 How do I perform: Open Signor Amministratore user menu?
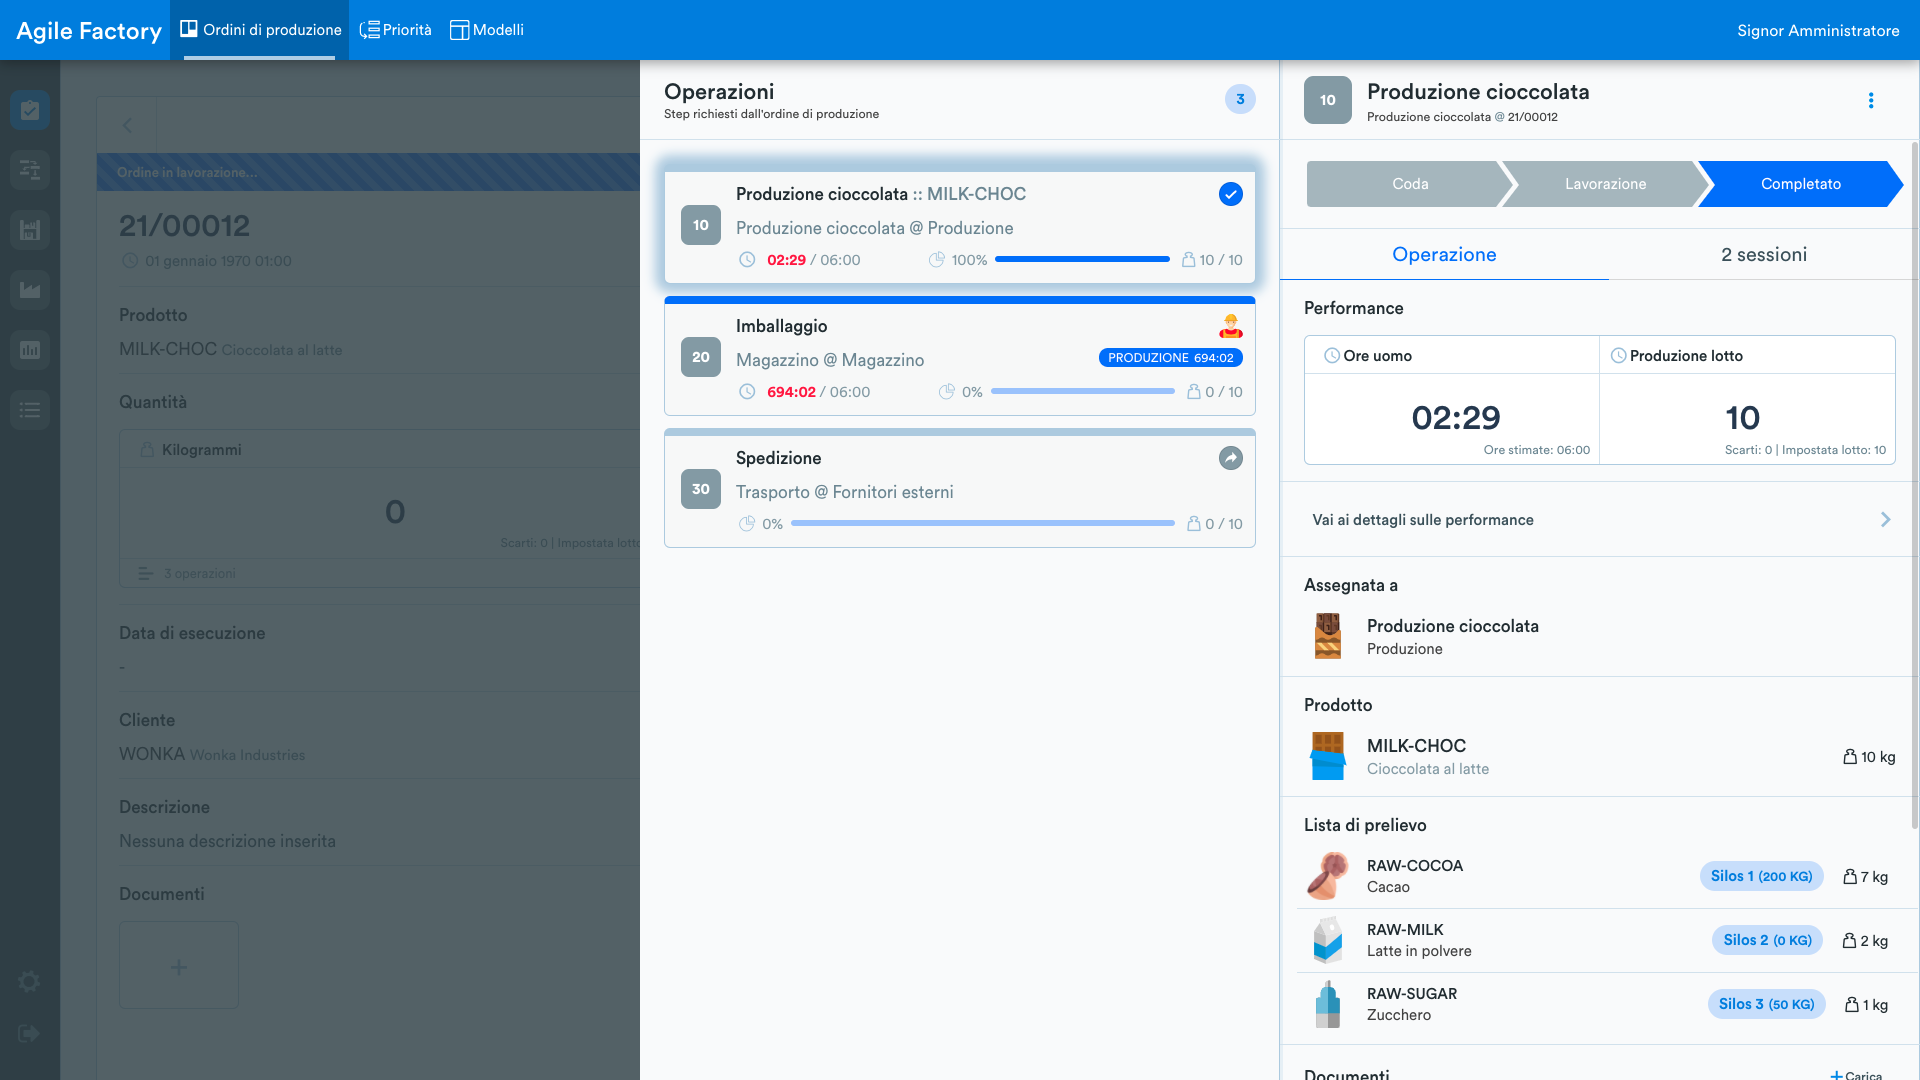1817,31
